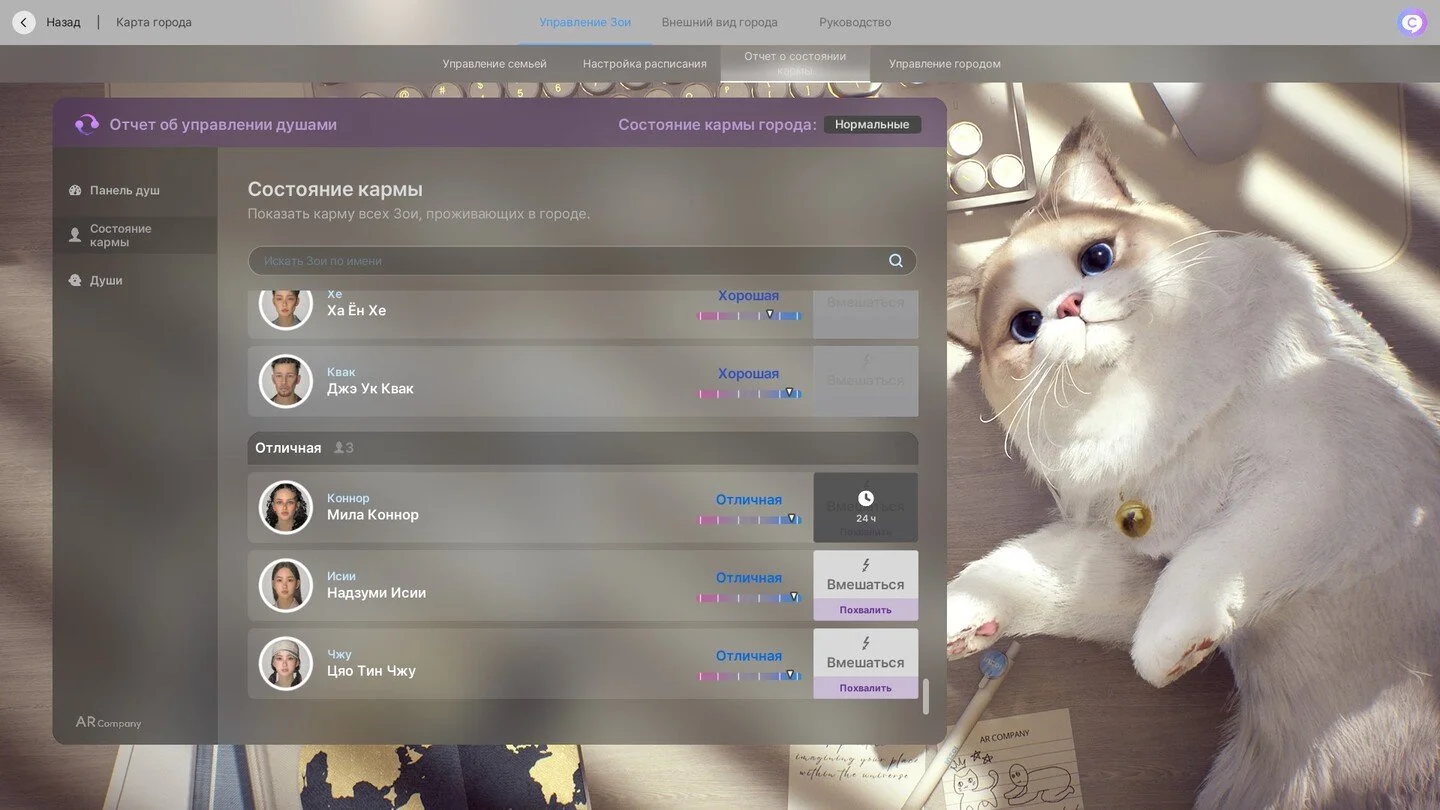This screenshot has width=1440, height=810.
Task: Click the greyed Вмешаться button for Ха Ён Хе
Action: [x=866, y=314]
